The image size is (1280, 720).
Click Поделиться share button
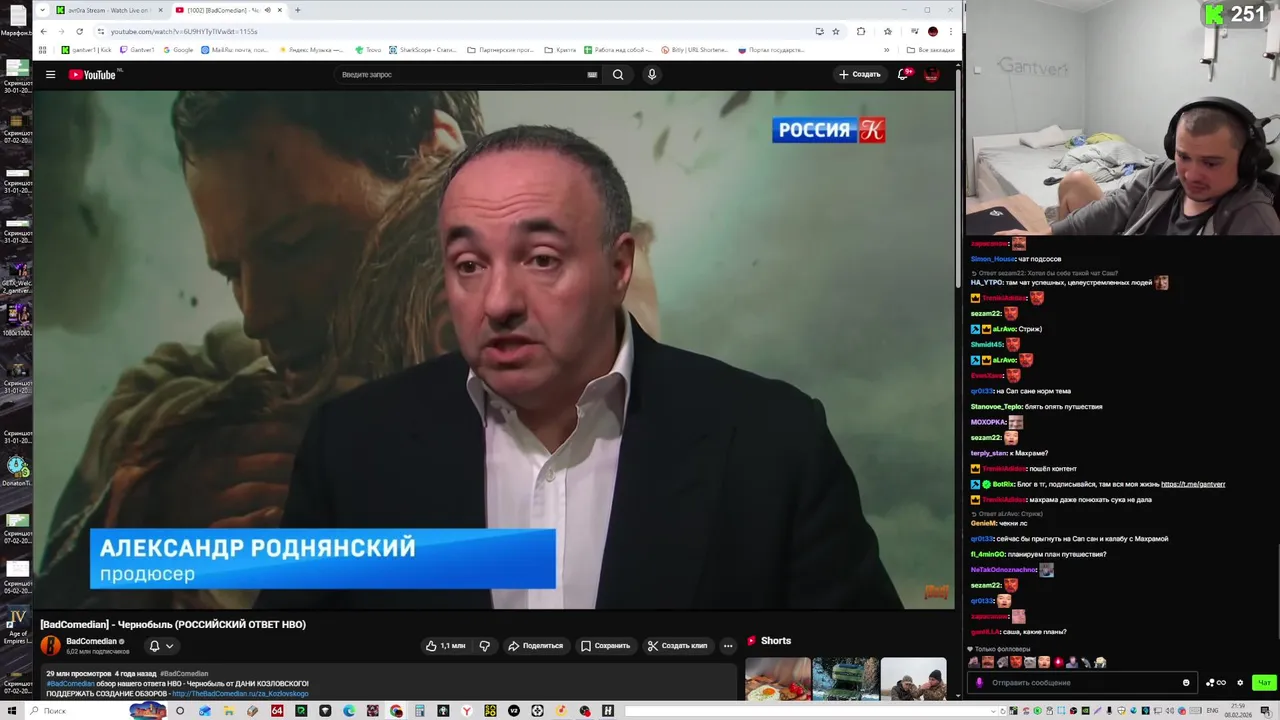pyautogui.click(x=536, y=646)
